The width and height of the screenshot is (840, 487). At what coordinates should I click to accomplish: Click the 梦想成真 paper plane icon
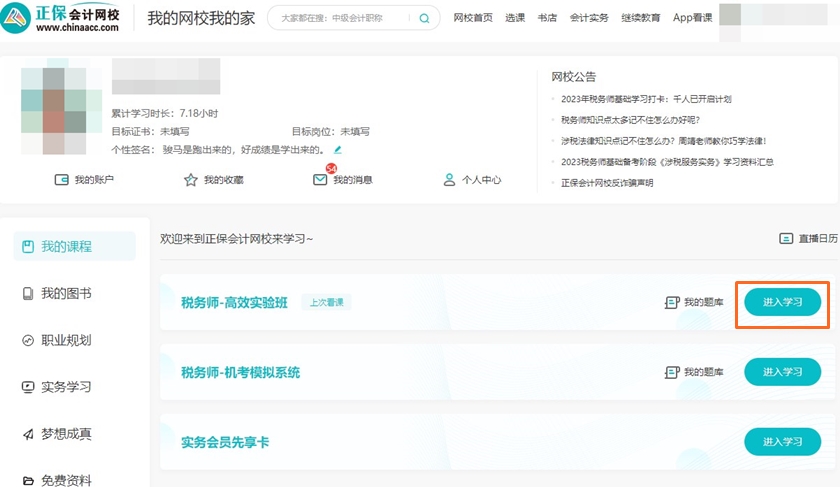pyautogui.click(x=28, y=434)
